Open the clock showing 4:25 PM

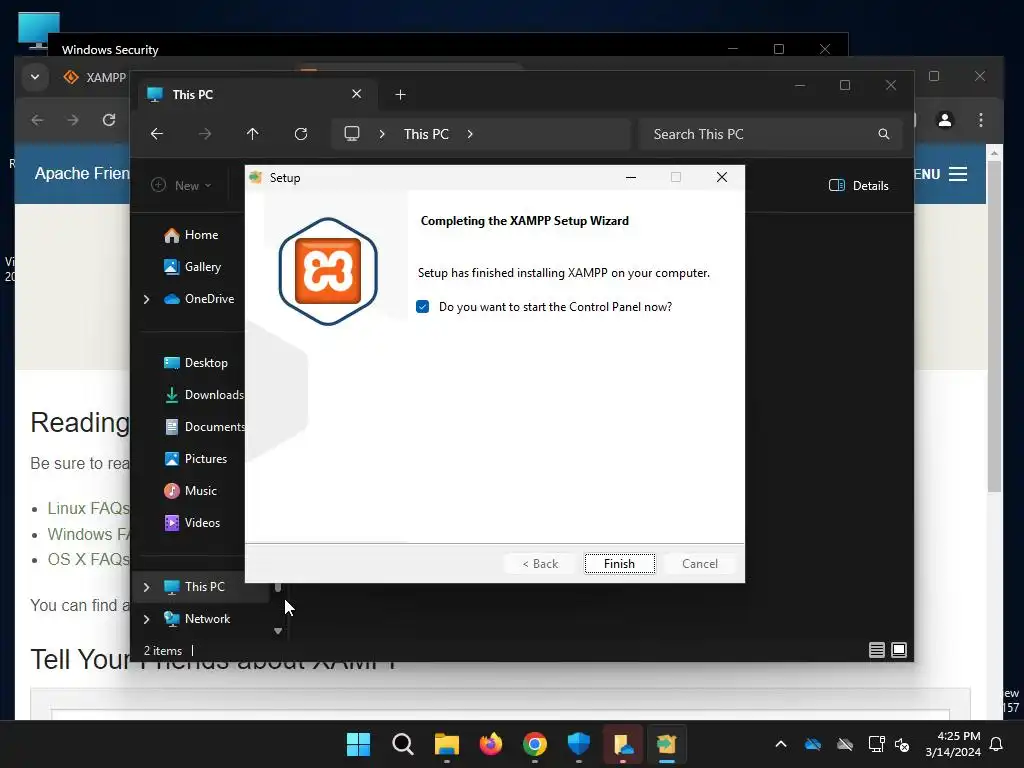coord(953,744)
